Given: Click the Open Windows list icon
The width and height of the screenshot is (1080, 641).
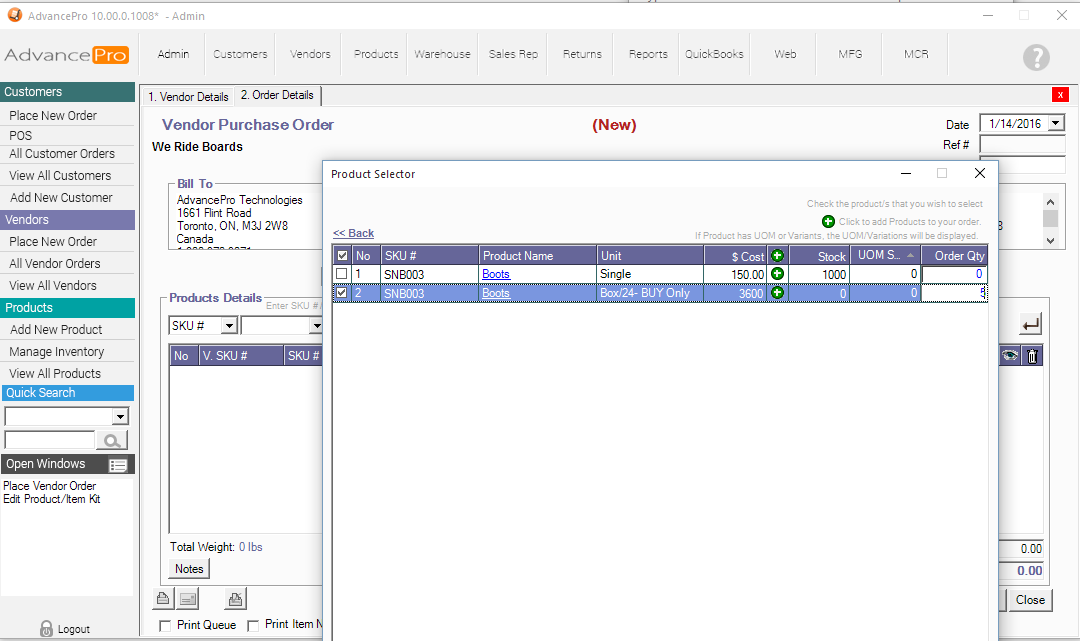Looking at the screenshot, I should (x=118, y=465).
